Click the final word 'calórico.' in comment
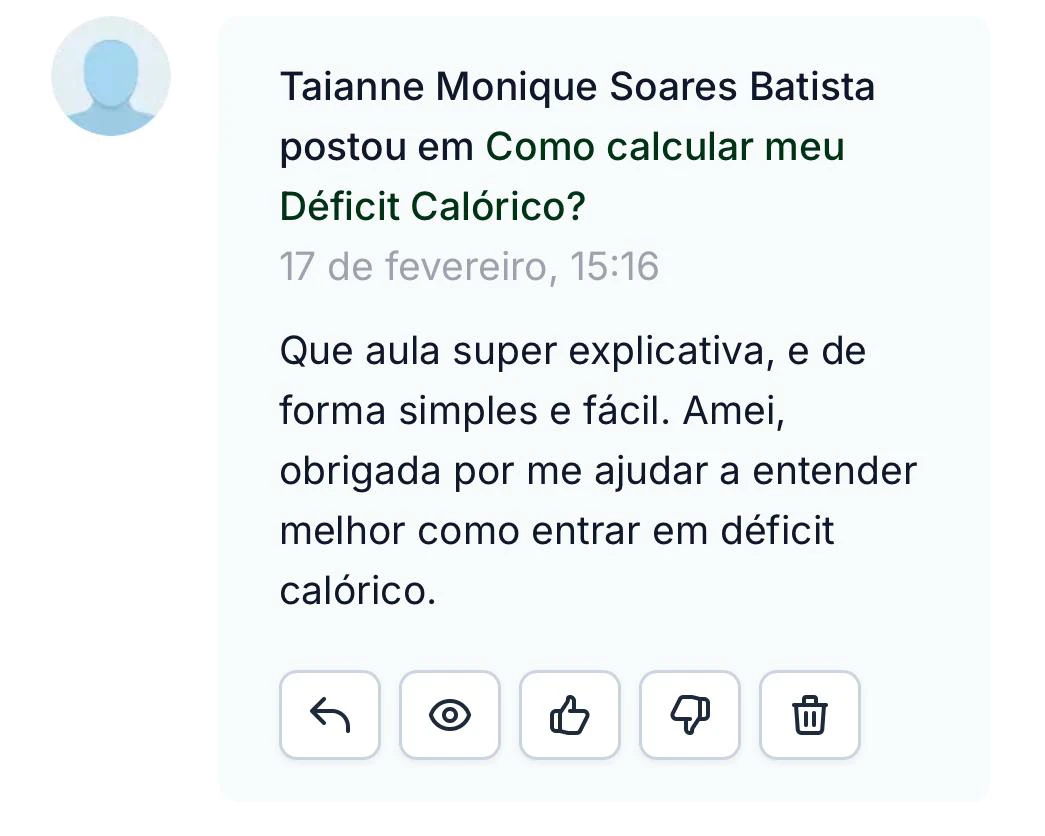 pyautogui.click(x=358, y=591)
